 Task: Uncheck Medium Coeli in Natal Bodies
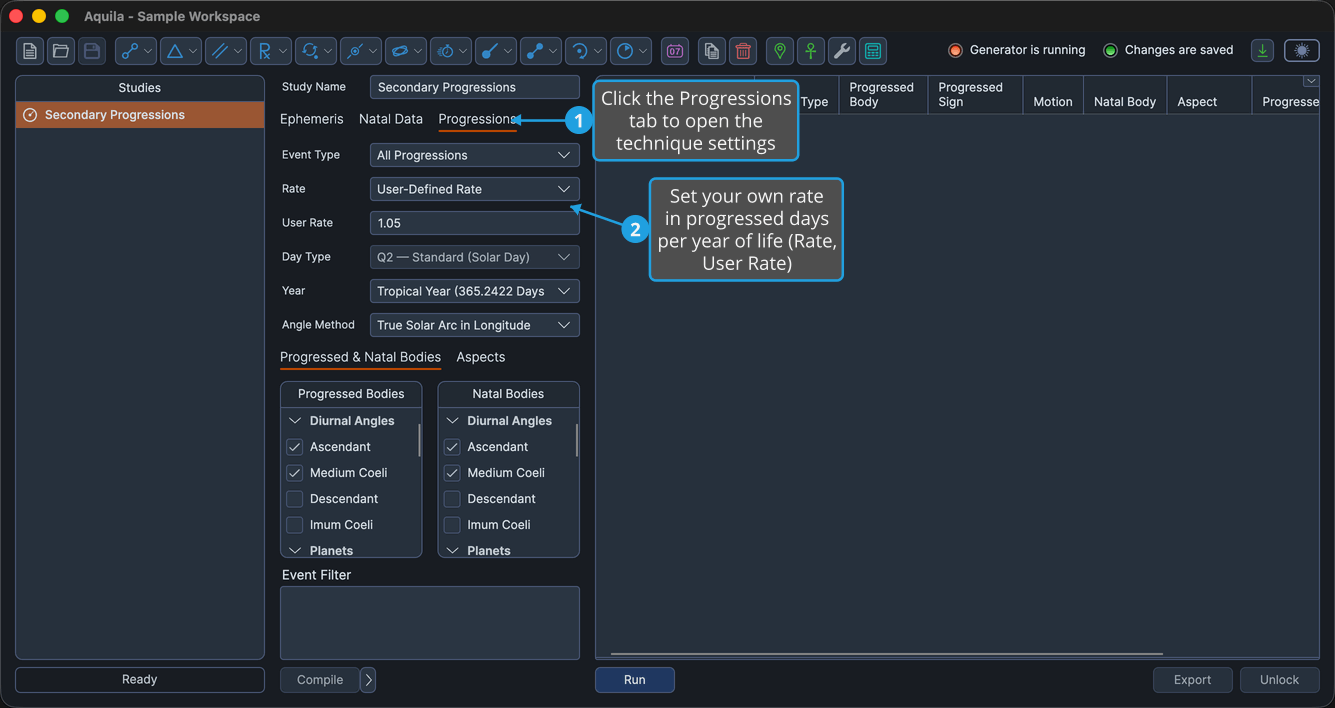pyautogui.click(x=452, y=473)
